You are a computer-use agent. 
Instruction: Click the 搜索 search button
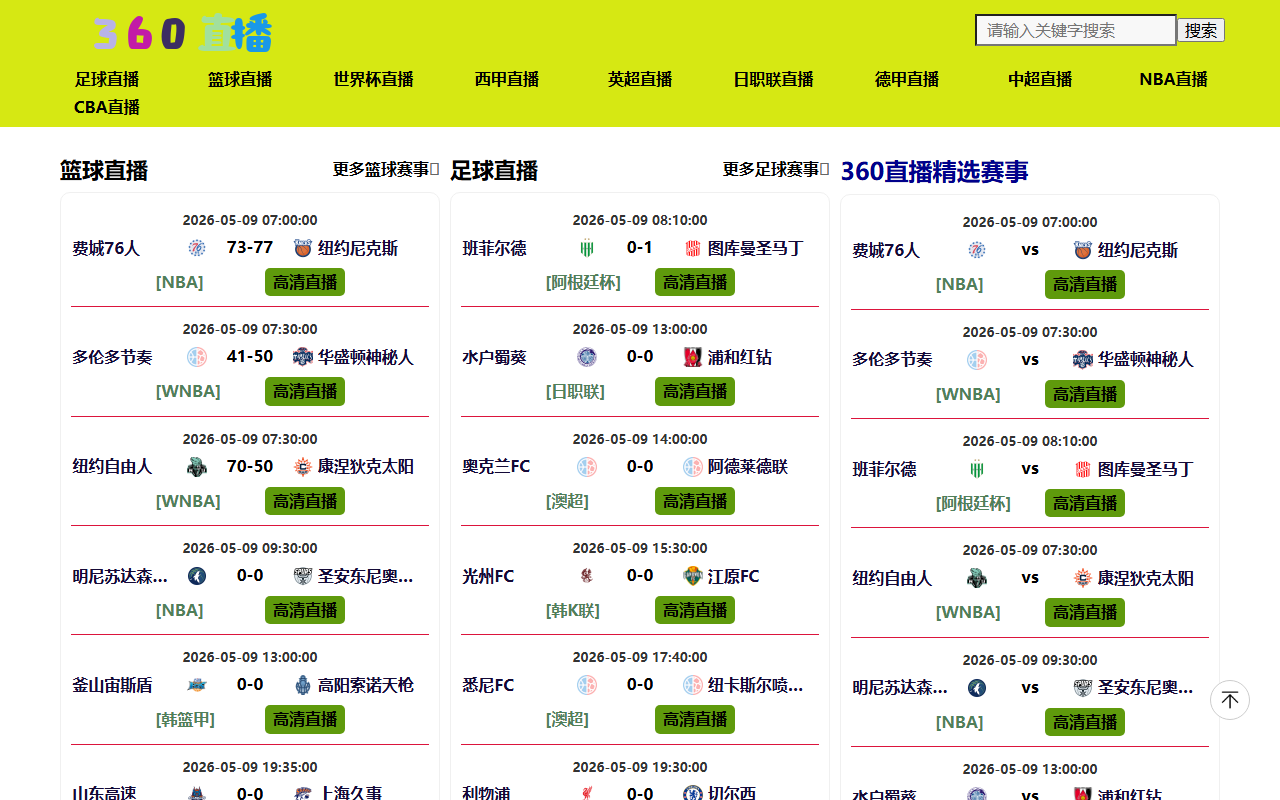(1201, 30)
